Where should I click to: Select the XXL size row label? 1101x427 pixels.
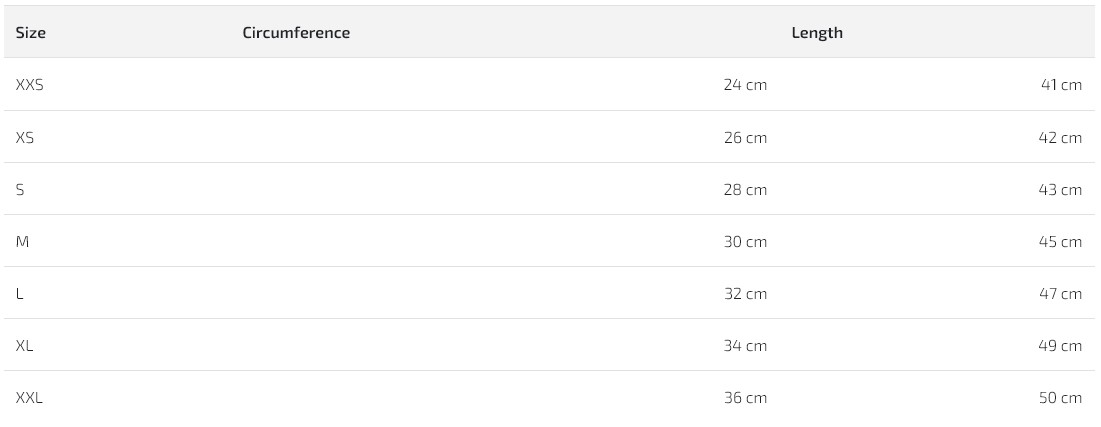click(29, 397)
